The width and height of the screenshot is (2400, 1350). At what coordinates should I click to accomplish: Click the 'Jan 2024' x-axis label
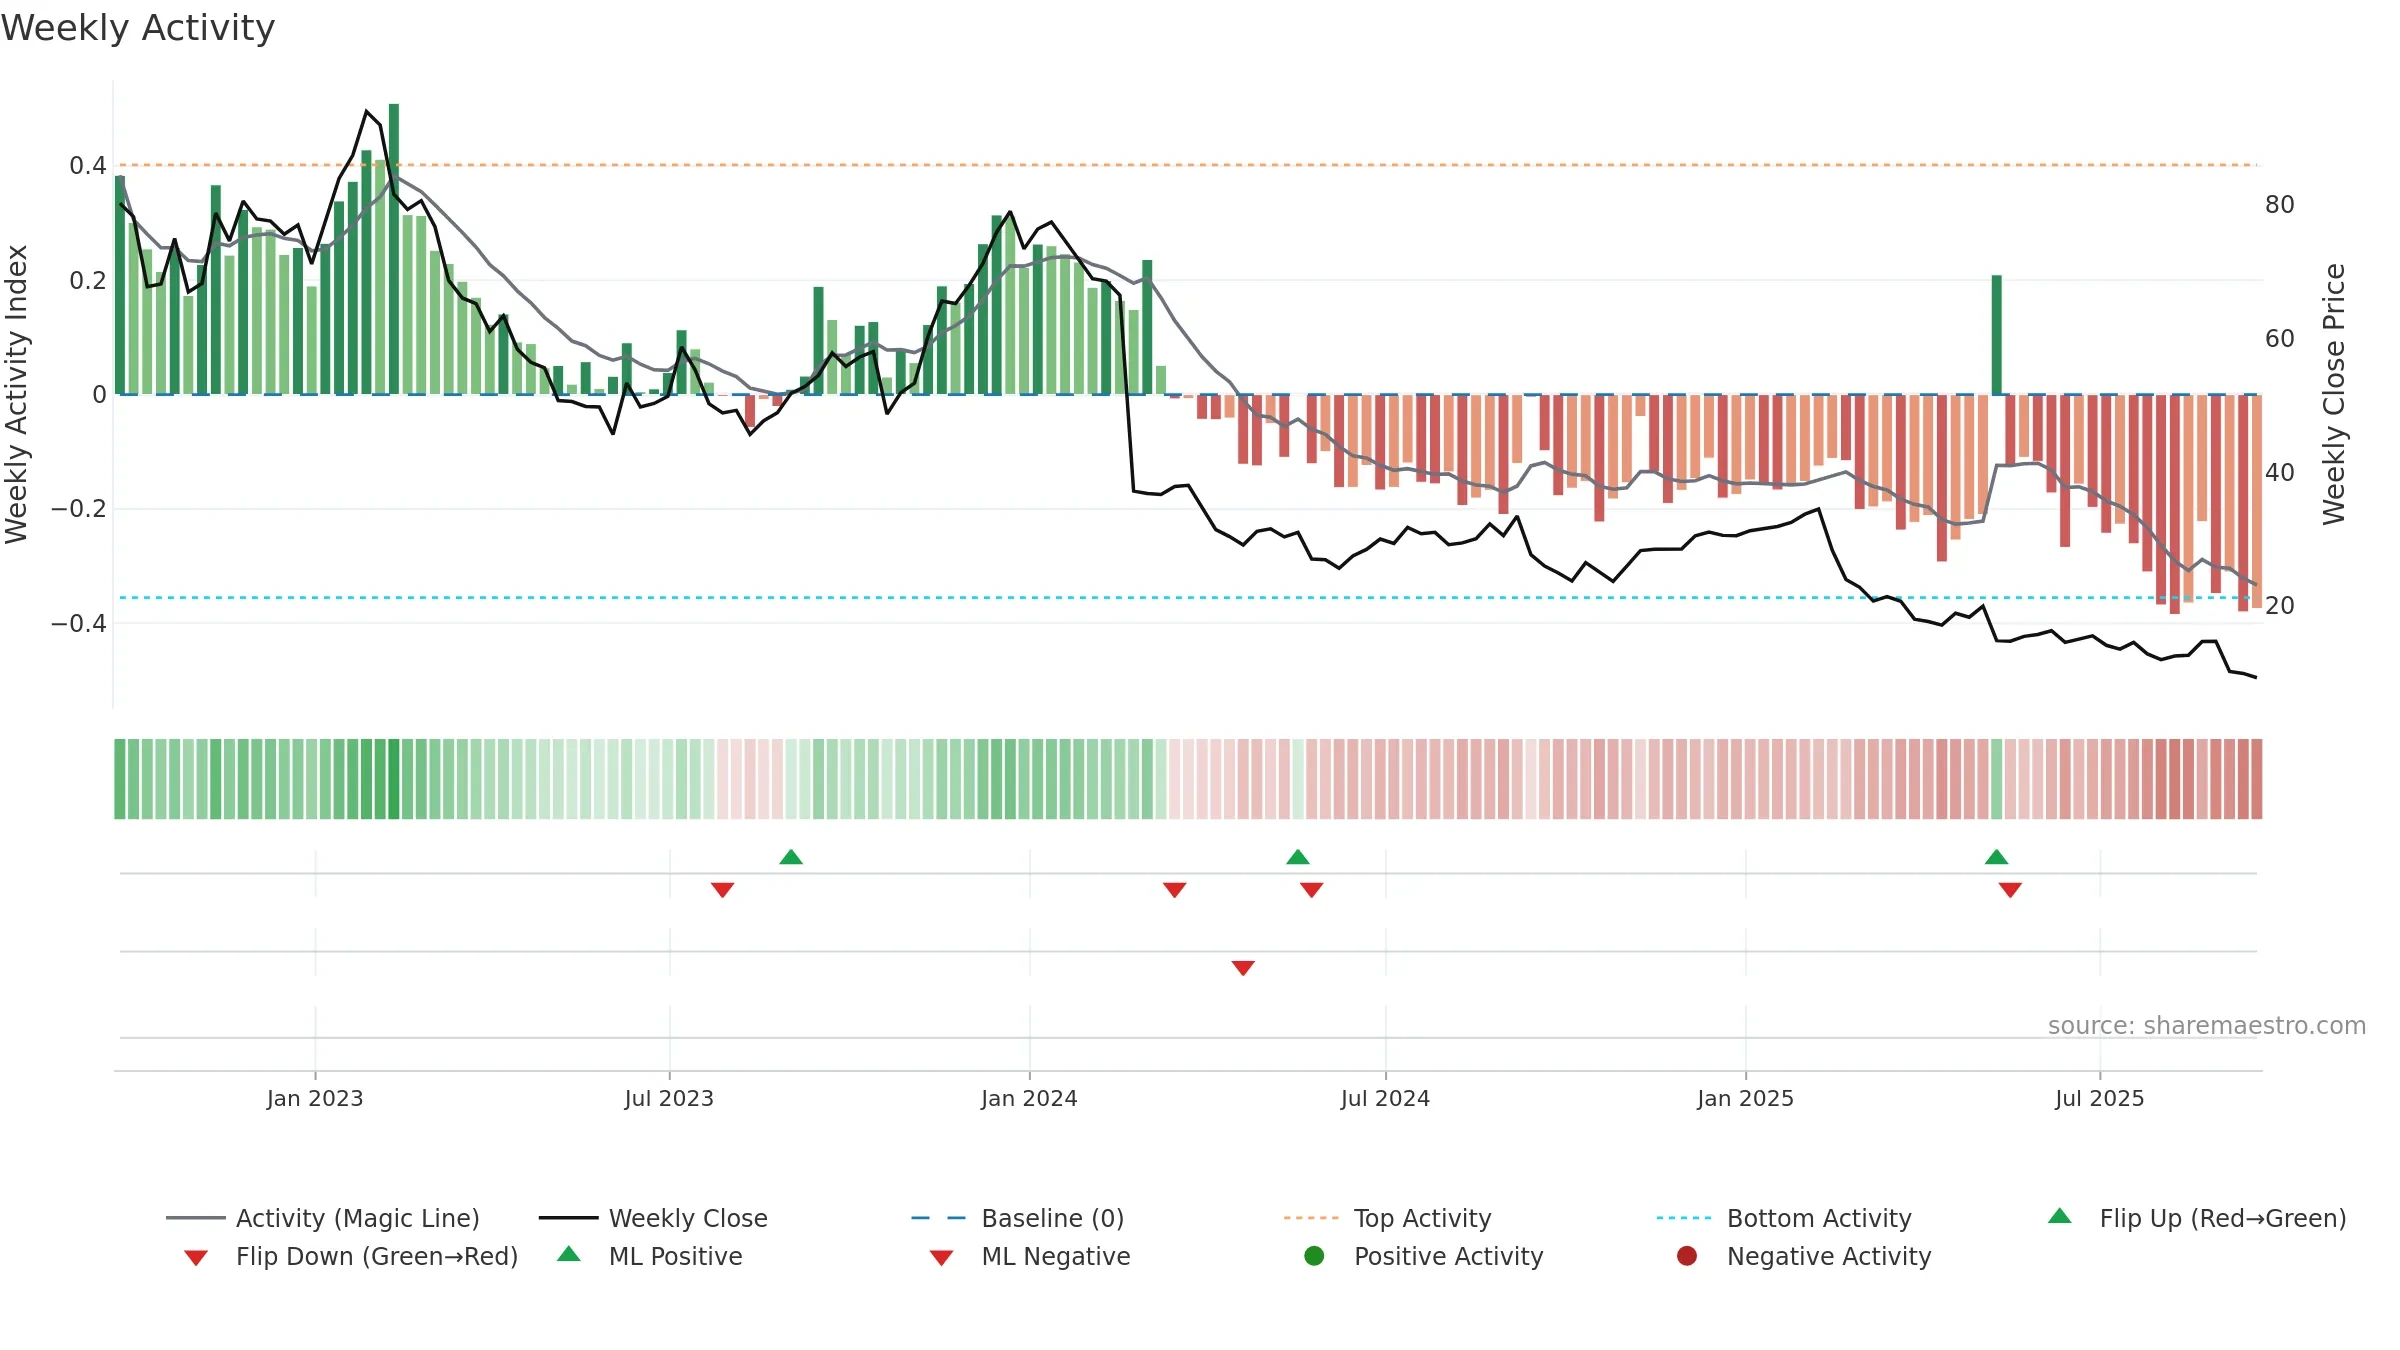click(1029, 1099)
